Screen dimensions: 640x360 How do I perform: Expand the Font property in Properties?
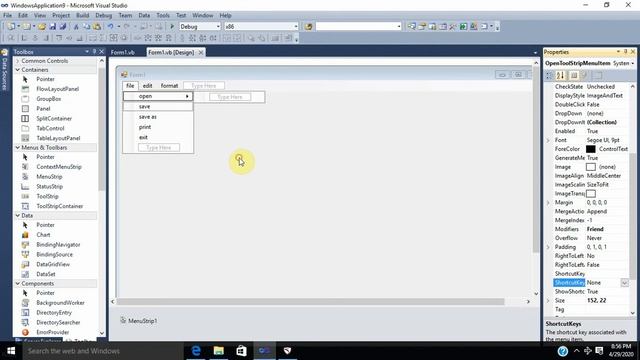click(x=548, y=140)
